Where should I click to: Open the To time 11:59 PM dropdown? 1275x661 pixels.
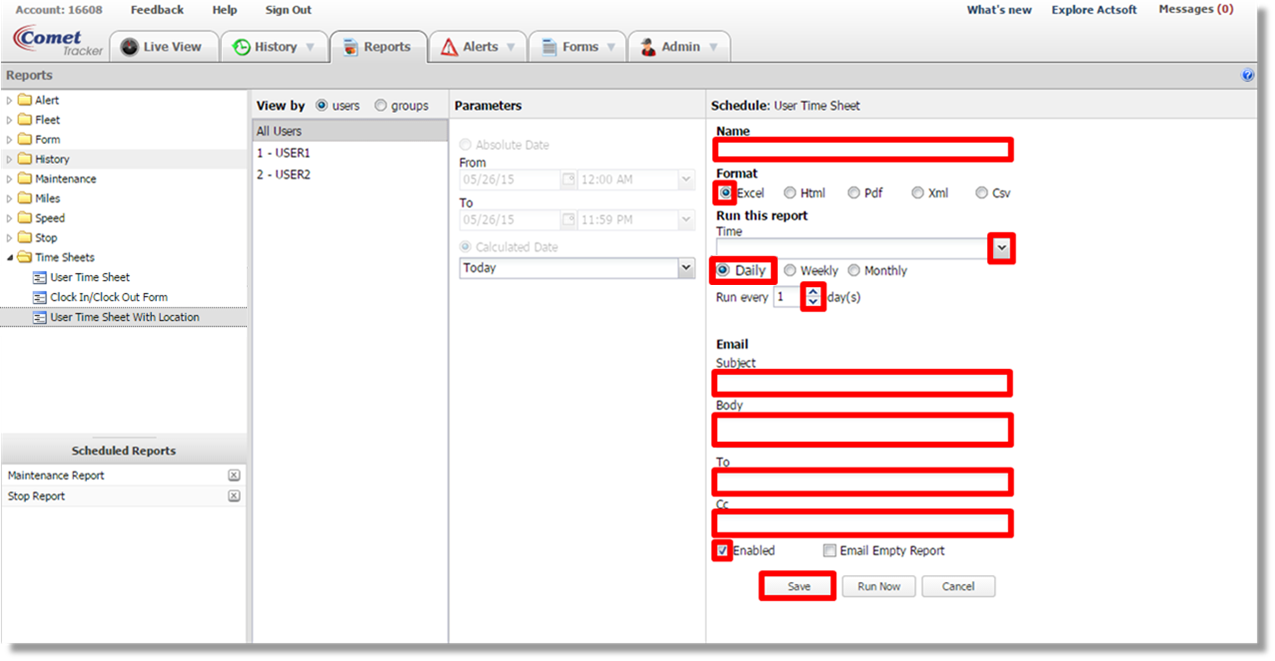(686, 219)
